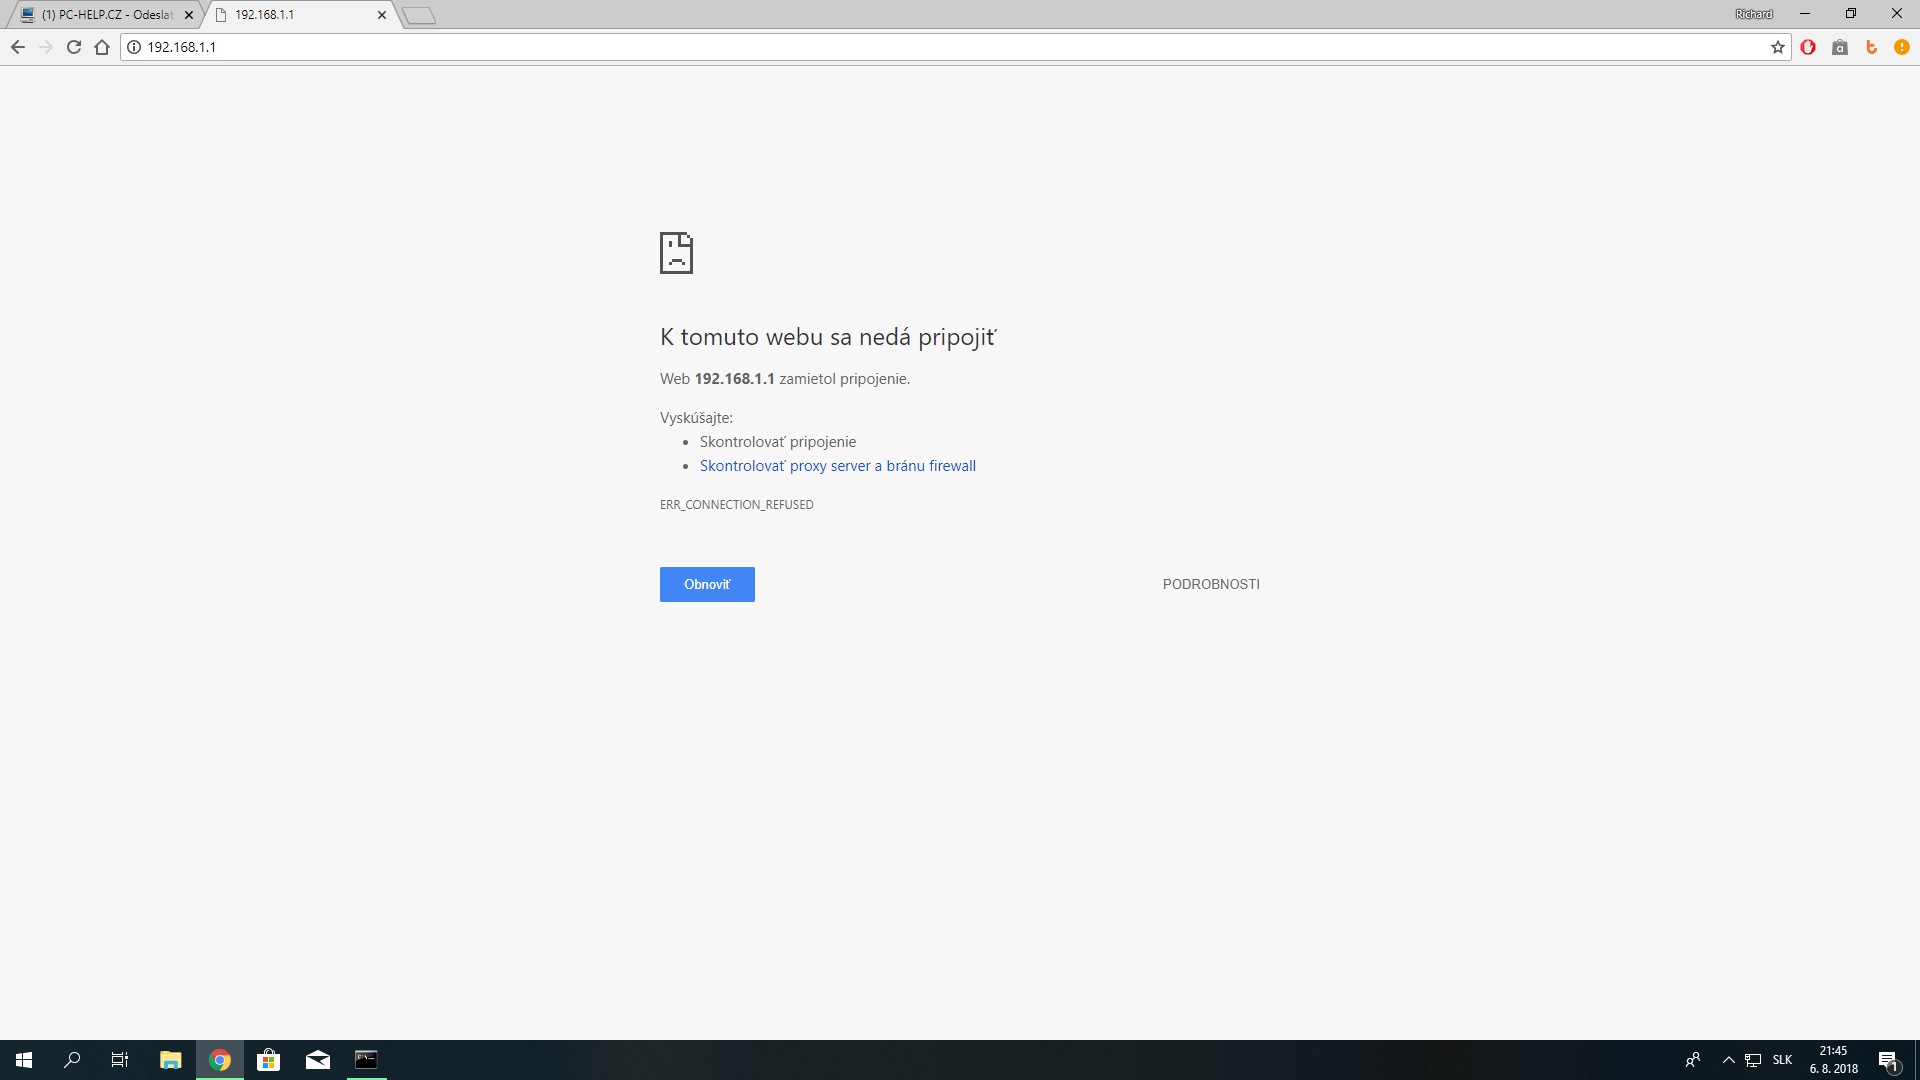The height and width of the screenshot is (1080, 1920).
Task: Open the proxy server and firewall link
Action: [x=837, y=466]
